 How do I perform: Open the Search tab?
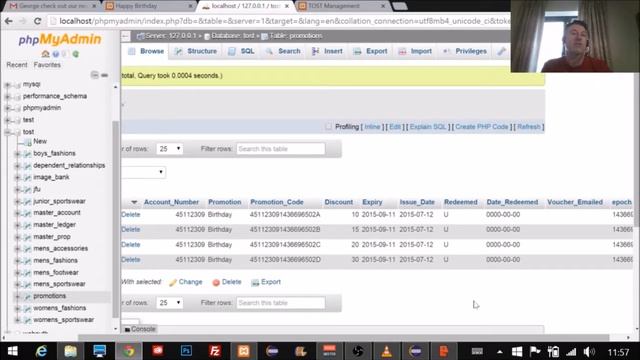[x=283, y=51]
